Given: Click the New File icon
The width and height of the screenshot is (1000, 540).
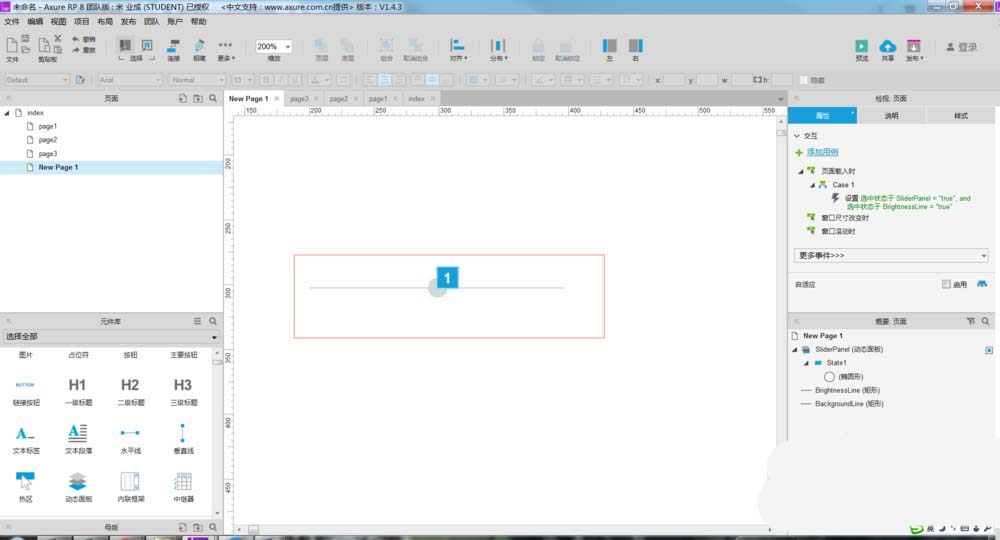Looking at the screenshot, I should pos(12,45).
